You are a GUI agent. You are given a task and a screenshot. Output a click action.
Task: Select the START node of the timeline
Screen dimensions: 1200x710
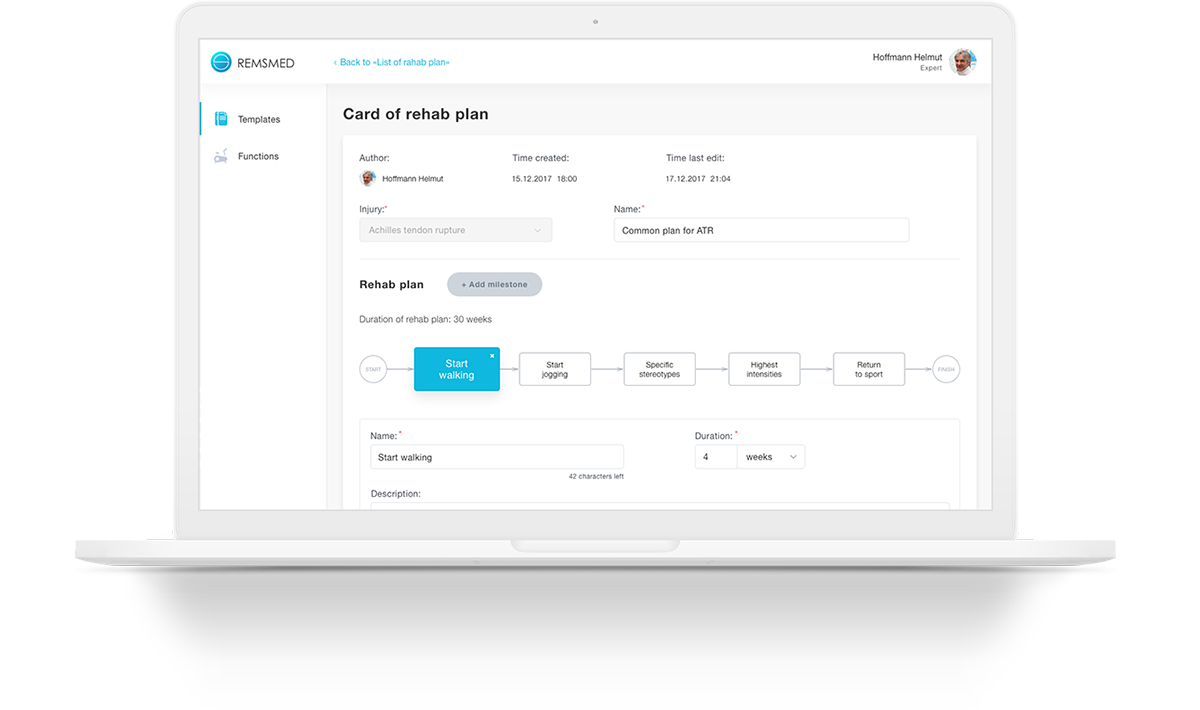point(373,369)
